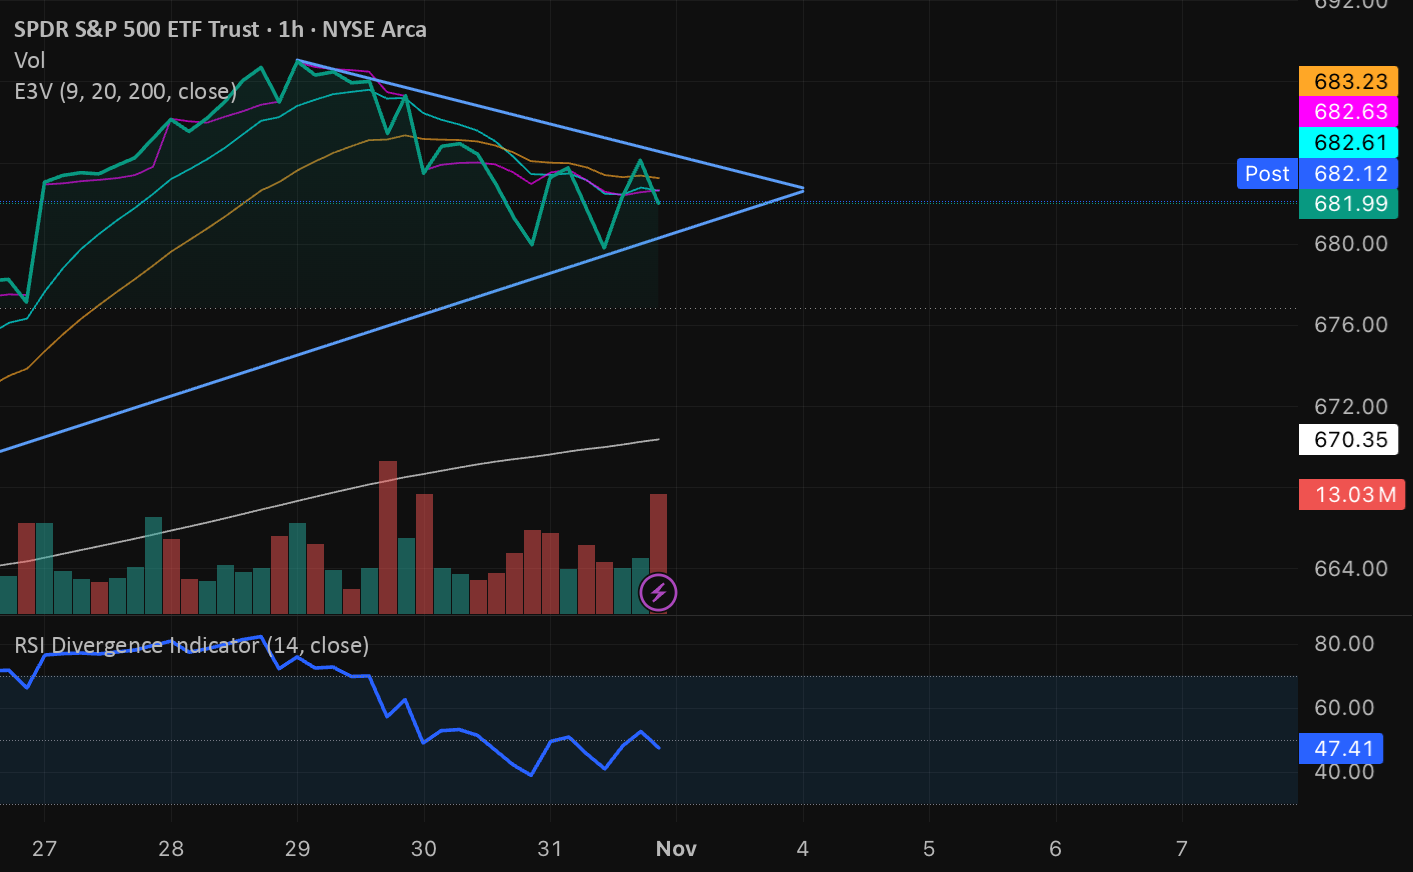Click 676.00 on the price axis
Viewport: 1413px width, 872px height.
coord(1350,324)
